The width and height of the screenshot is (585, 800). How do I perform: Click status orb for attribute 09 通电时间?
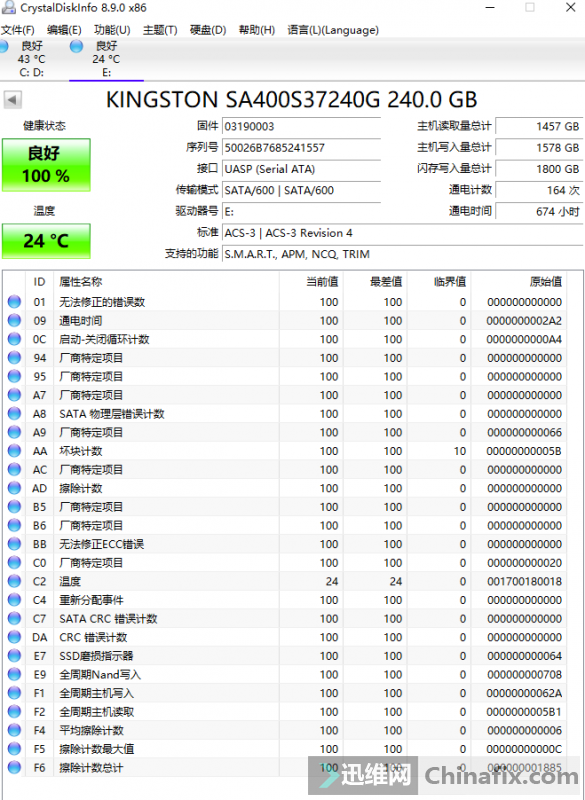tap(14, 320)
